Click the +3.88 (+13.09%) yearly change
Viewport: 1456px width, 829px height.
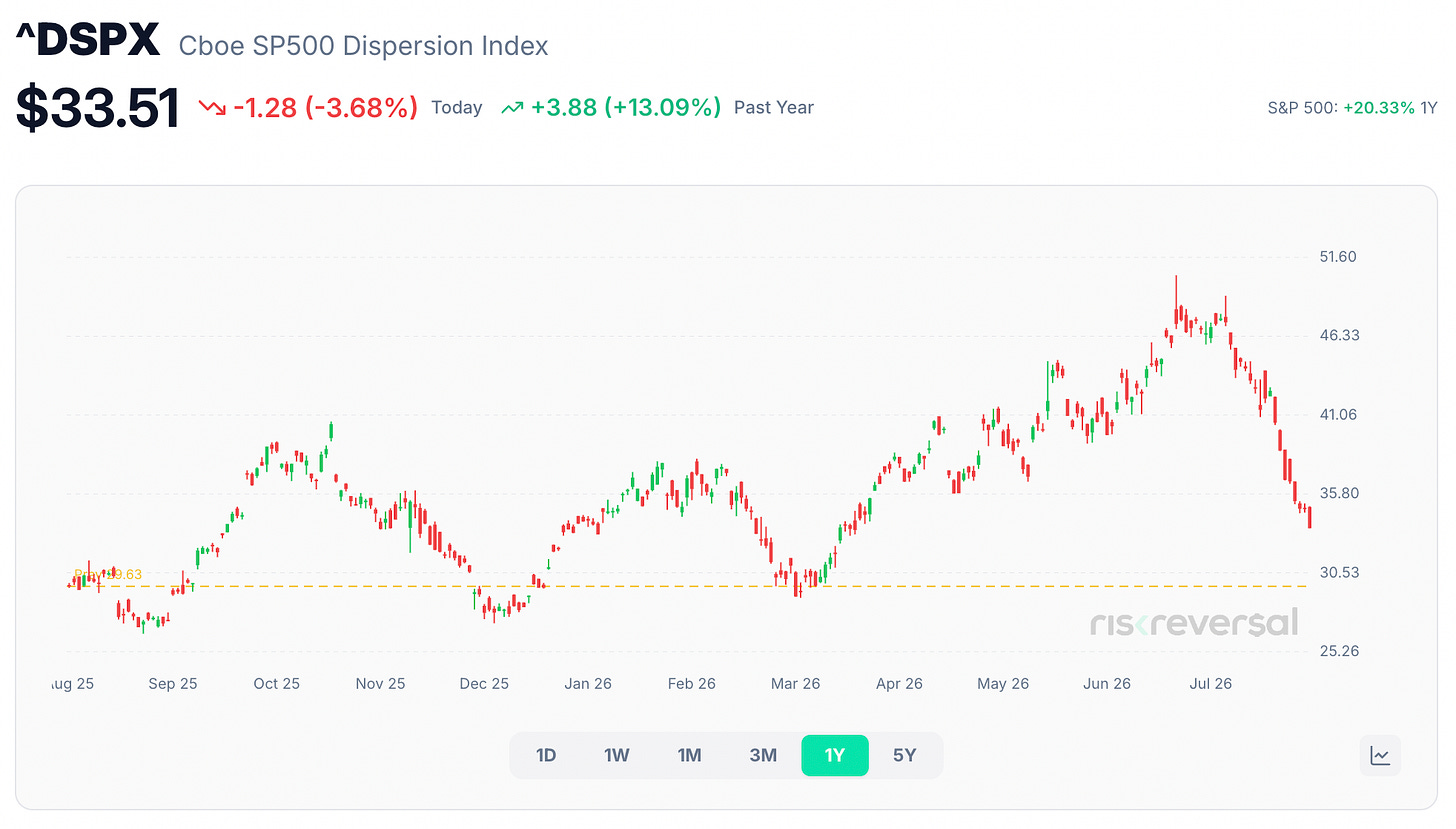626,108
